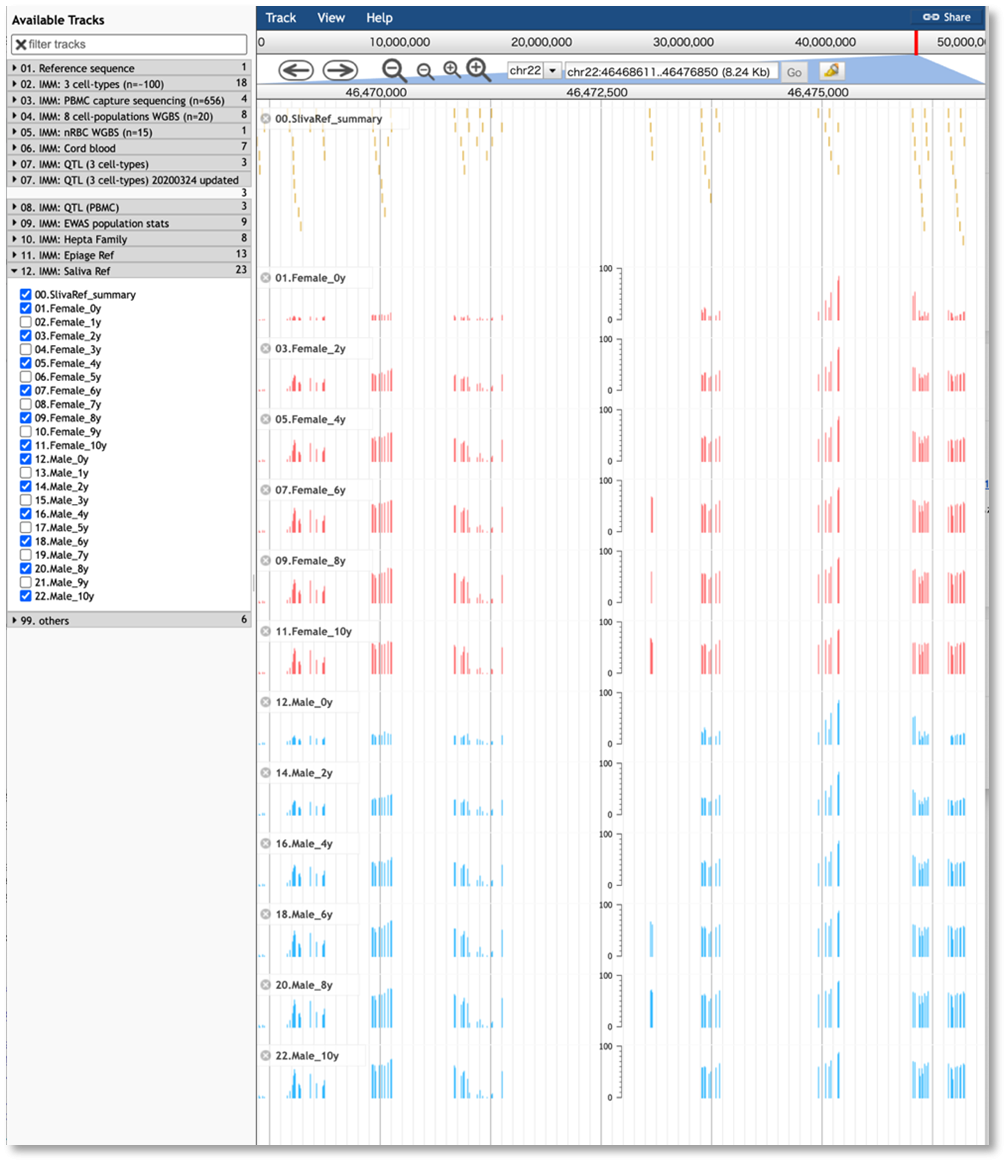Close the 01.Female_0y track
Image resolution: width=1008 pixels, height=1164 pixels.
tap(265, 278)
